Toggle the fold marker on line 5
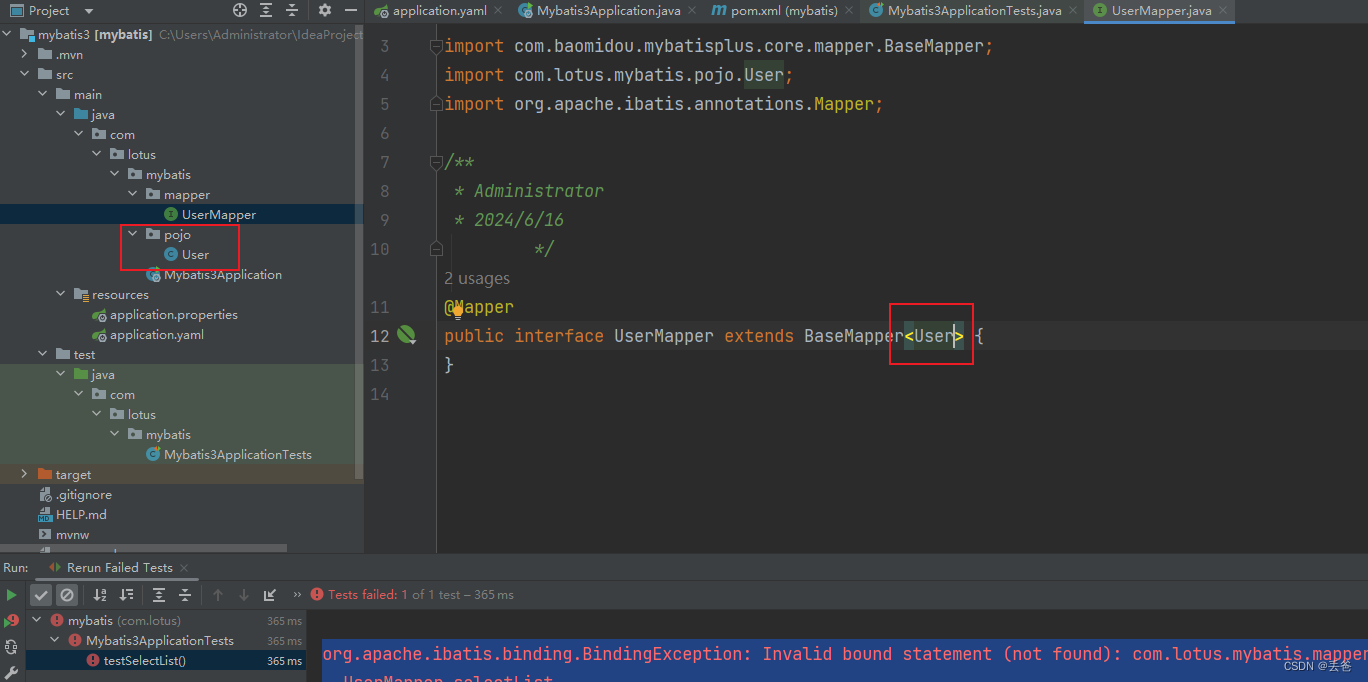1368x682 pixels. coord(435,104)
